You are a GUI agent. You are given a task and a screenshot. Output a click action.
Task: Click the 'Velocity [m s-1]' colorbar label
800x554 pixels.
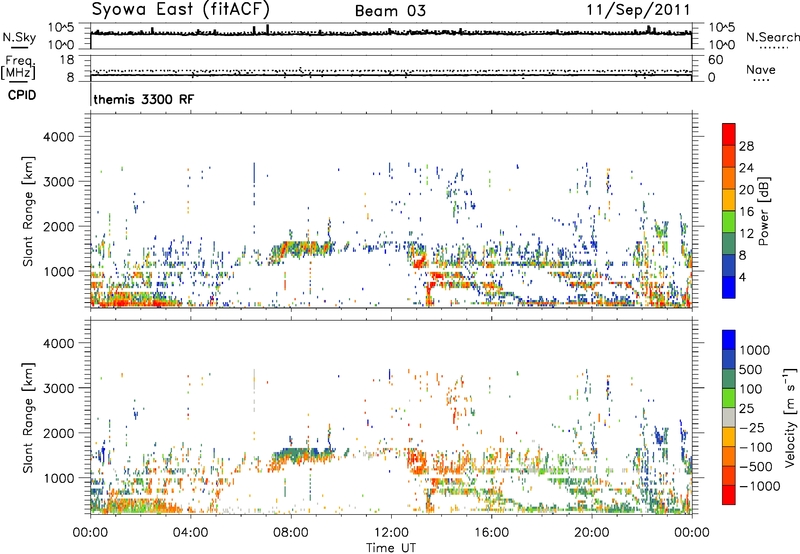[x=790, y=417]
